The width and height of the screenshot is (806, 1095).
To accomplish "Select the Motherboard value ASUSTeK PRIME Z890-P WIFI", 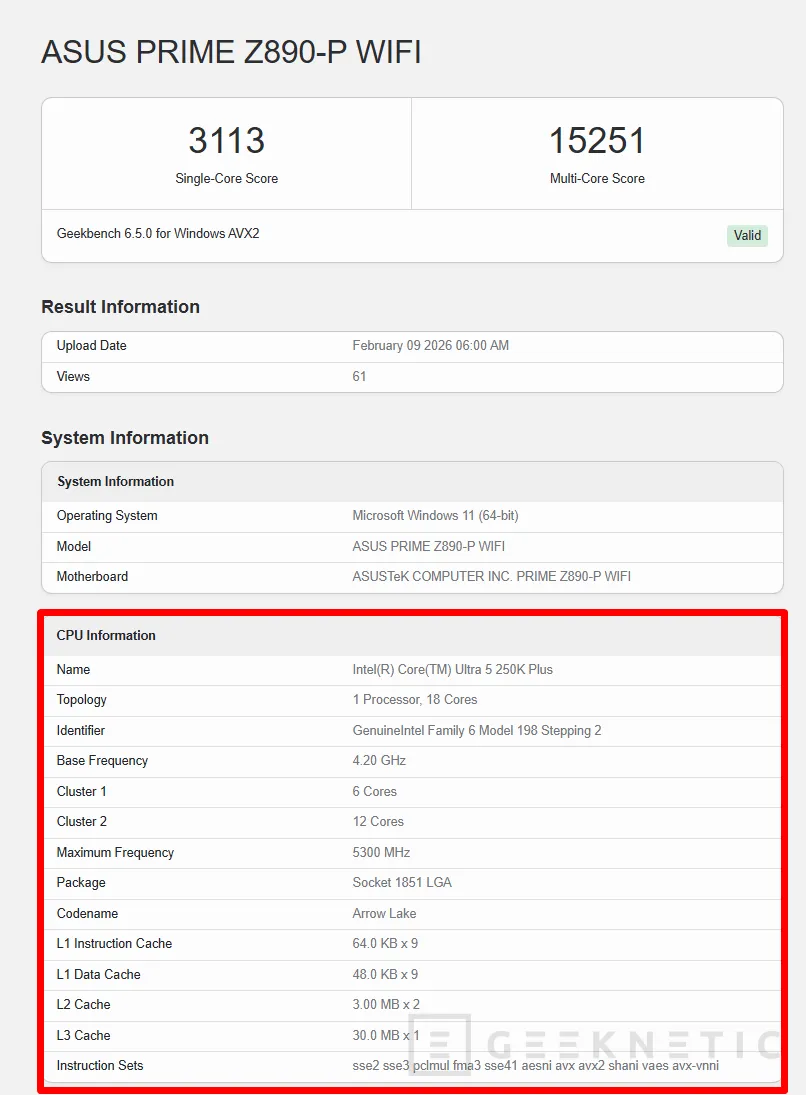I will [491, 576].
